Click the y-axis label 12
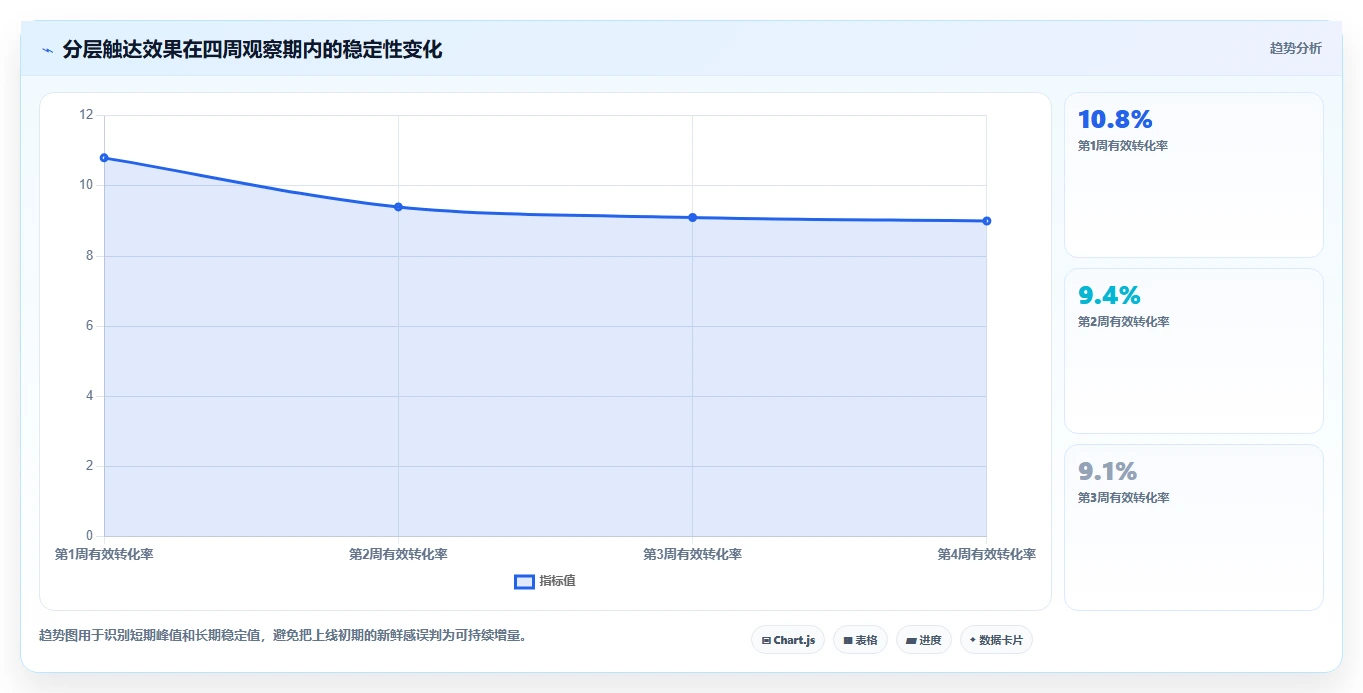The height and width of the screenshot is (693, 1363). [86, 115]
